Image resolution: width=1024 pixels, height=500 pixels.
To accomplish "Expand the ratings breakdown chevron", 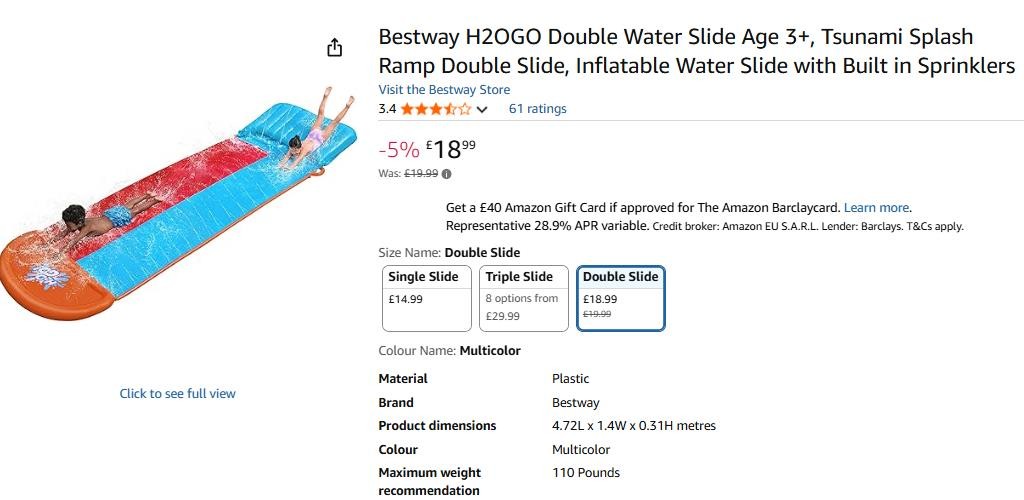I will point(482,110).
